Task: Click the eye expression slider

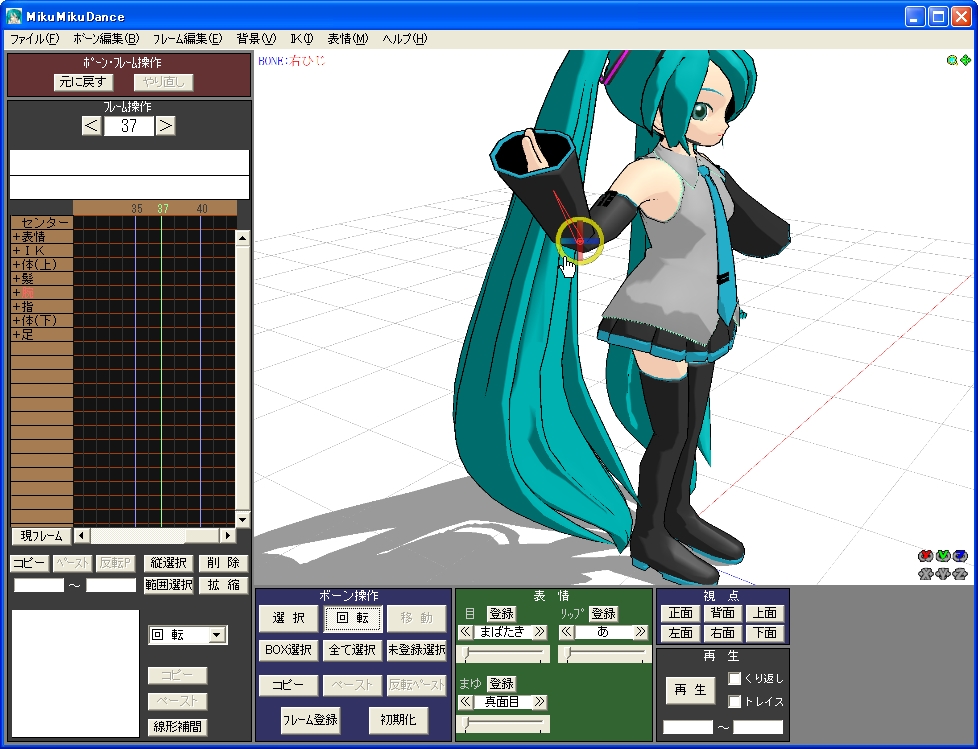Action: coord(503,654)
